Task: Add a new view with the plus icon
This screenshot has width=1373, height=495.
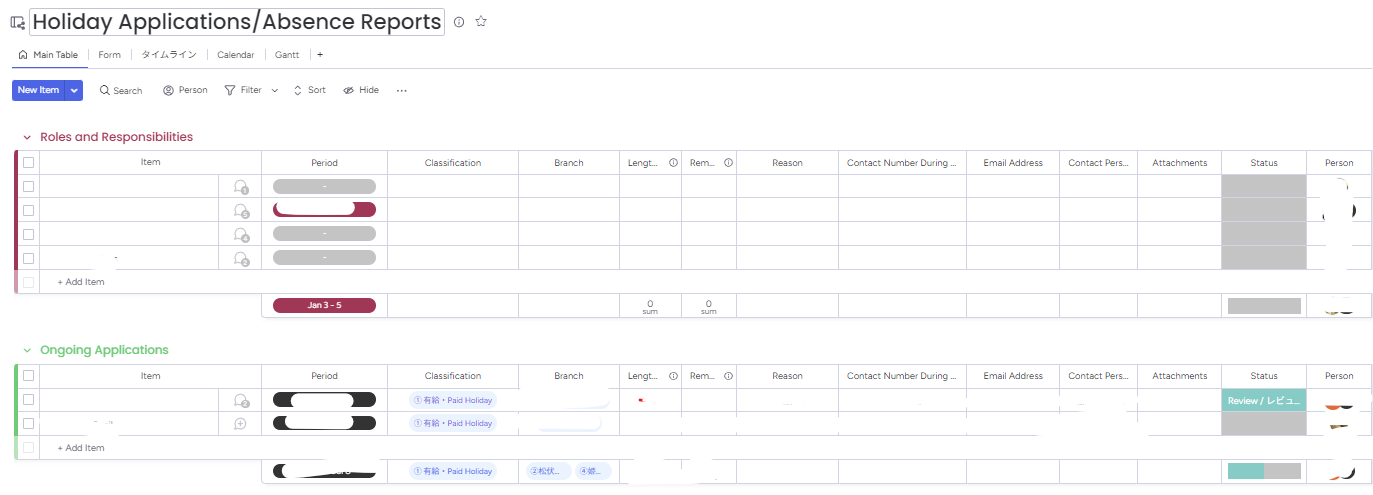Action: [x=320, y=55]
